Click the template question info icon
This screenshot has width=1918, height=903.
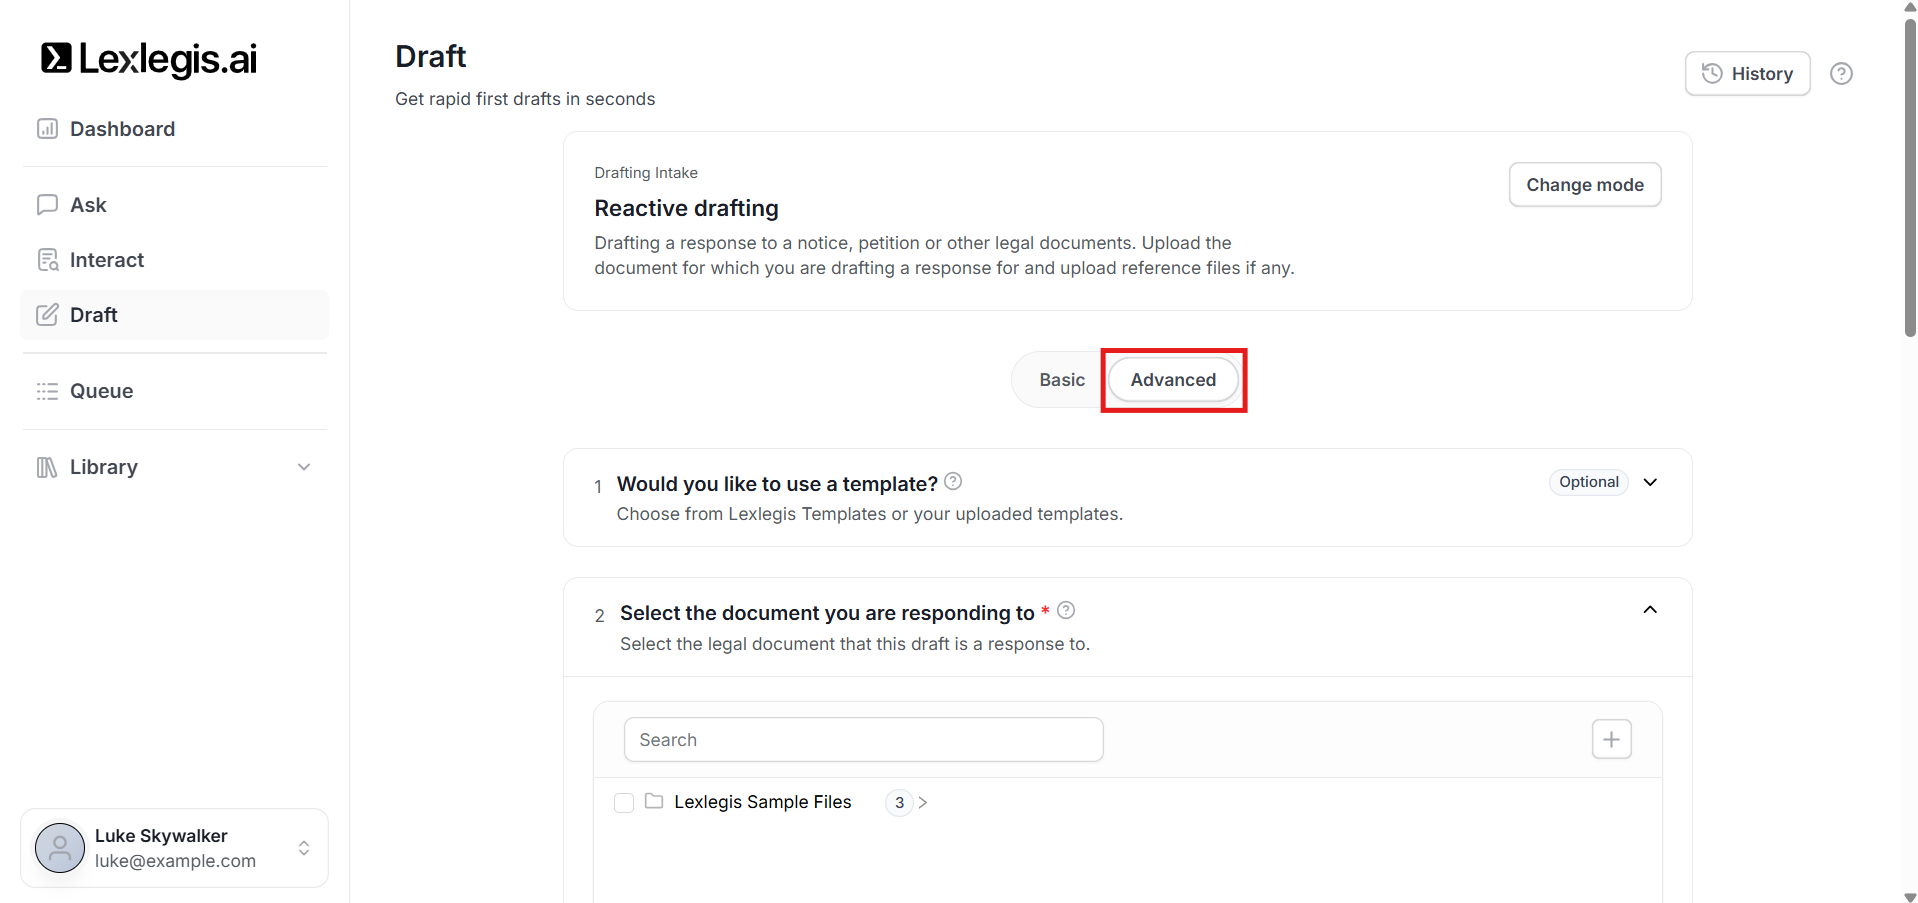(953, 482)
